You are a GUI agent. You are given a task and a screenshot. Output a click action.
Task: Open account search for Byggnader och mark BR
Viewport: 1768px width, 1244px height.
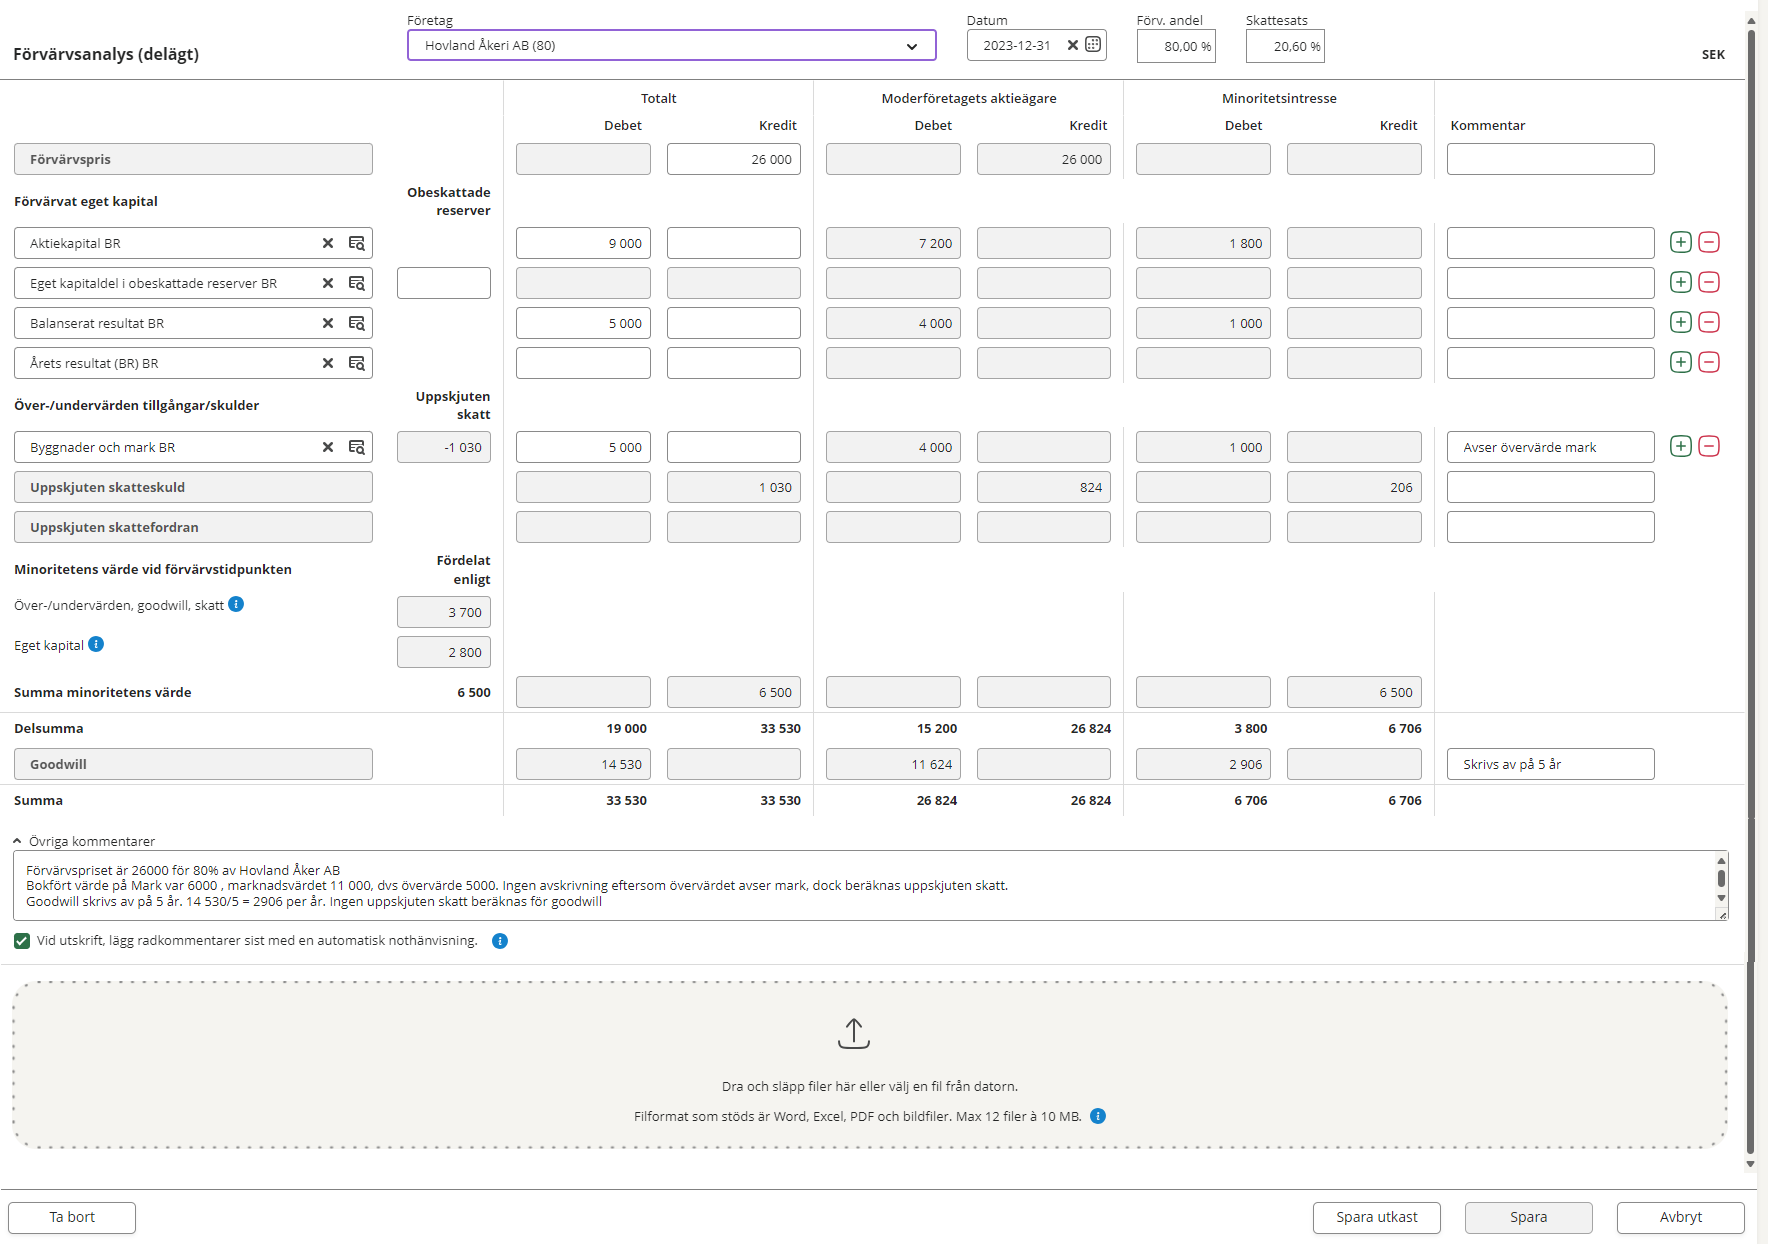[x=356, y=447]
